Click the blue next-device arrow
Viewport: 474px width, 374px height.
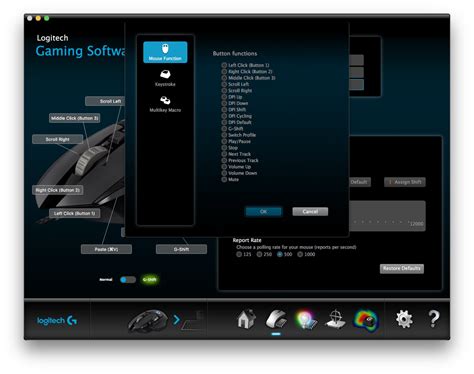click(177, 320)
